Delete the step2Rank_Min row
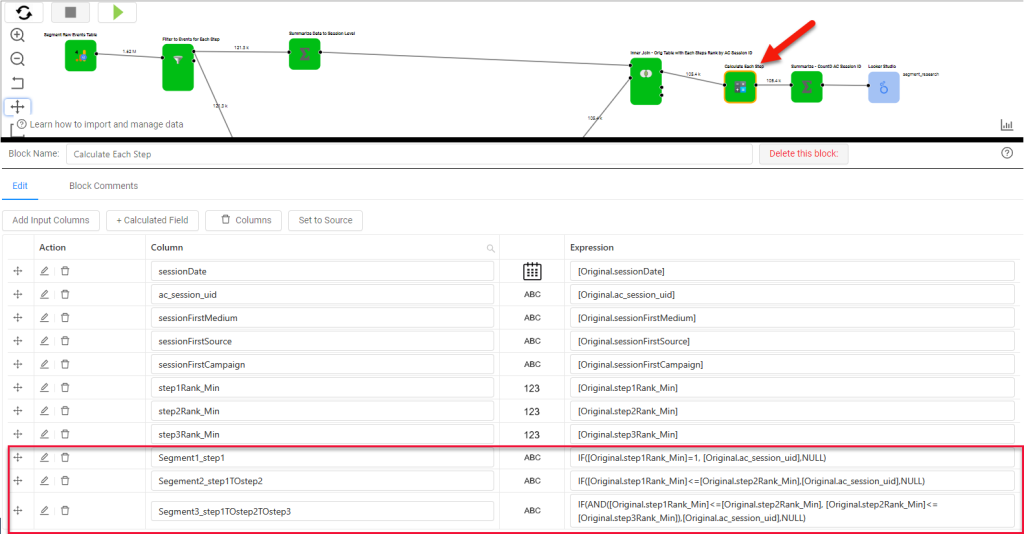Screen dimensions: 1024x534 tap(65, 411)
